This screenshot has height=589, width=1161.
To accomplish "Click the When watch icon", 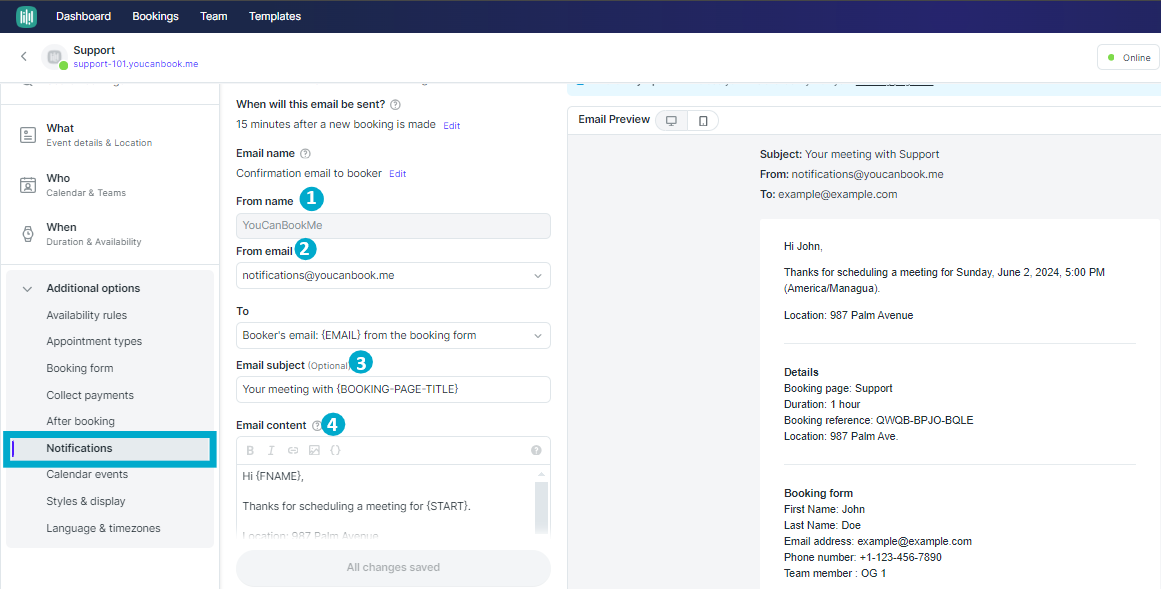I will (28, 234).
